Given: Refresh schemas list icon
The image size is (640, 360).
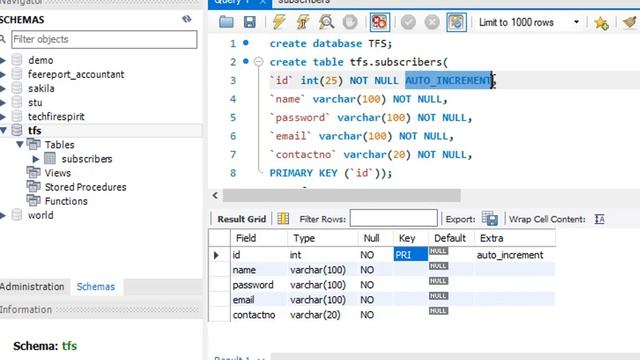Looking at the screenshot, I should 187,19.
